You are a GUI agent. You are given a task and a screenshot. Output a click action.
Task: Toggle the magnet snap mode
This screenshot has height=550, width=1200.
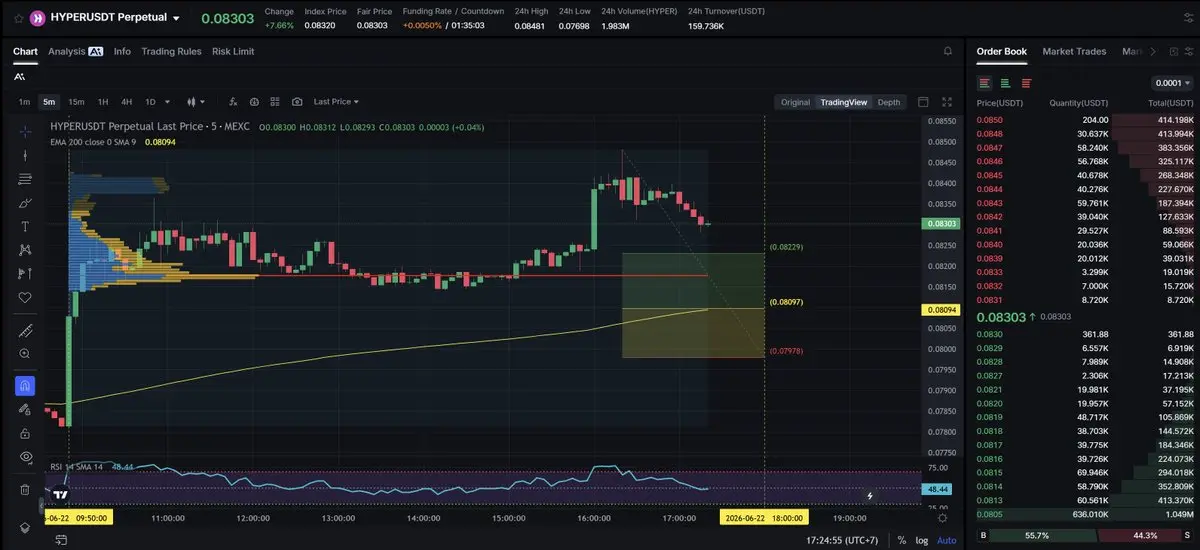(25, 385)
